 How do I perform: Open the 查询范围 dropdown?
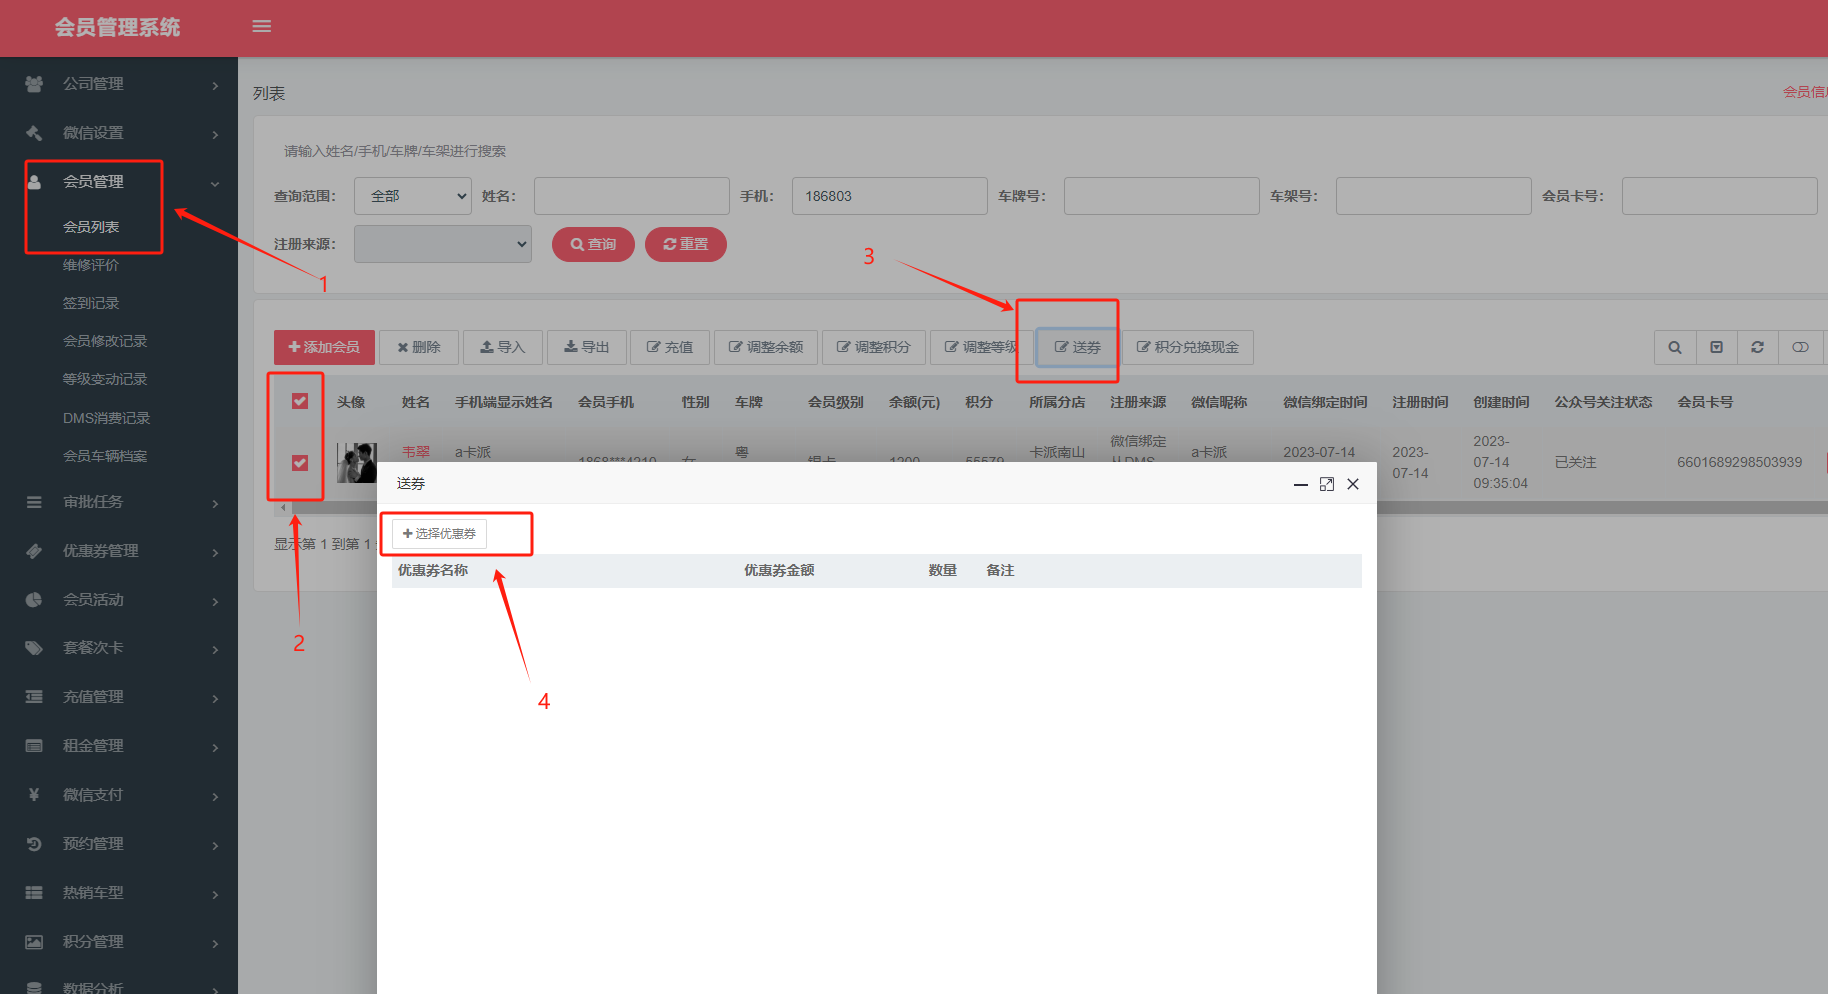413,196
